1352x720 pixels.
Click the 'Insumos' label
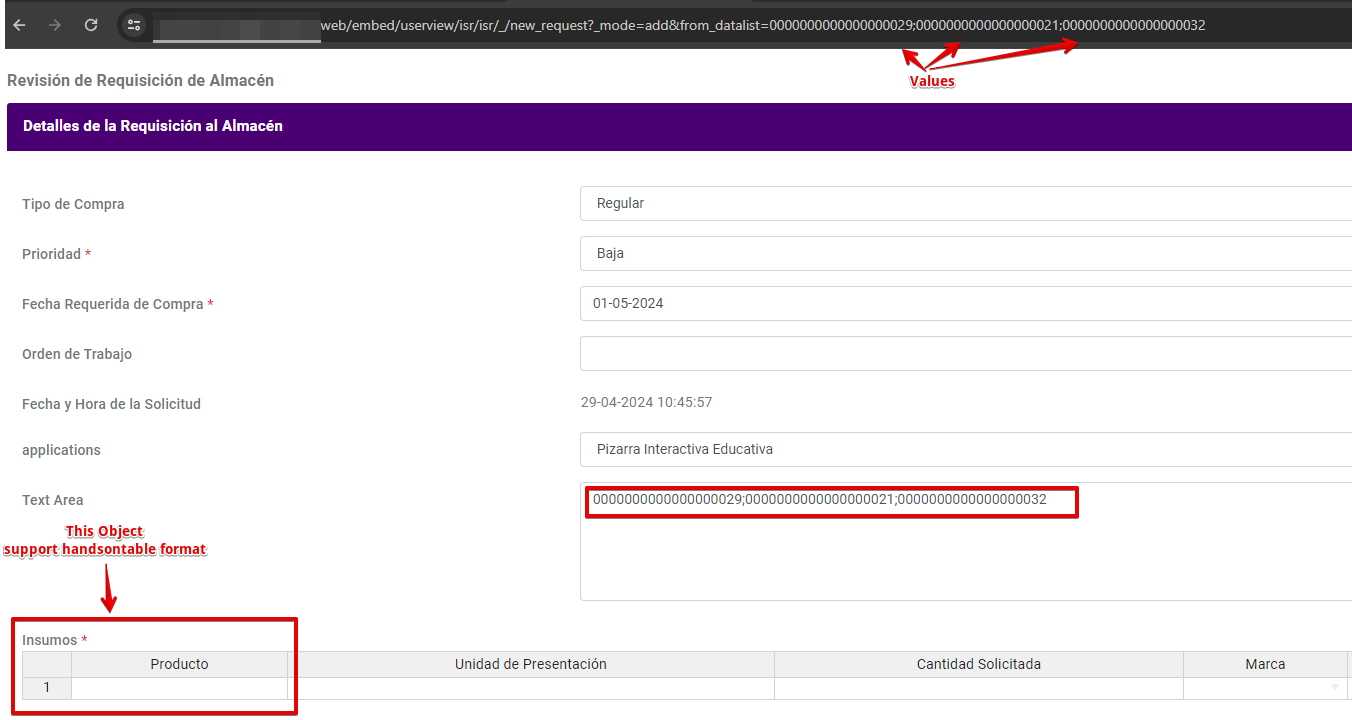[x=50, y=640]
